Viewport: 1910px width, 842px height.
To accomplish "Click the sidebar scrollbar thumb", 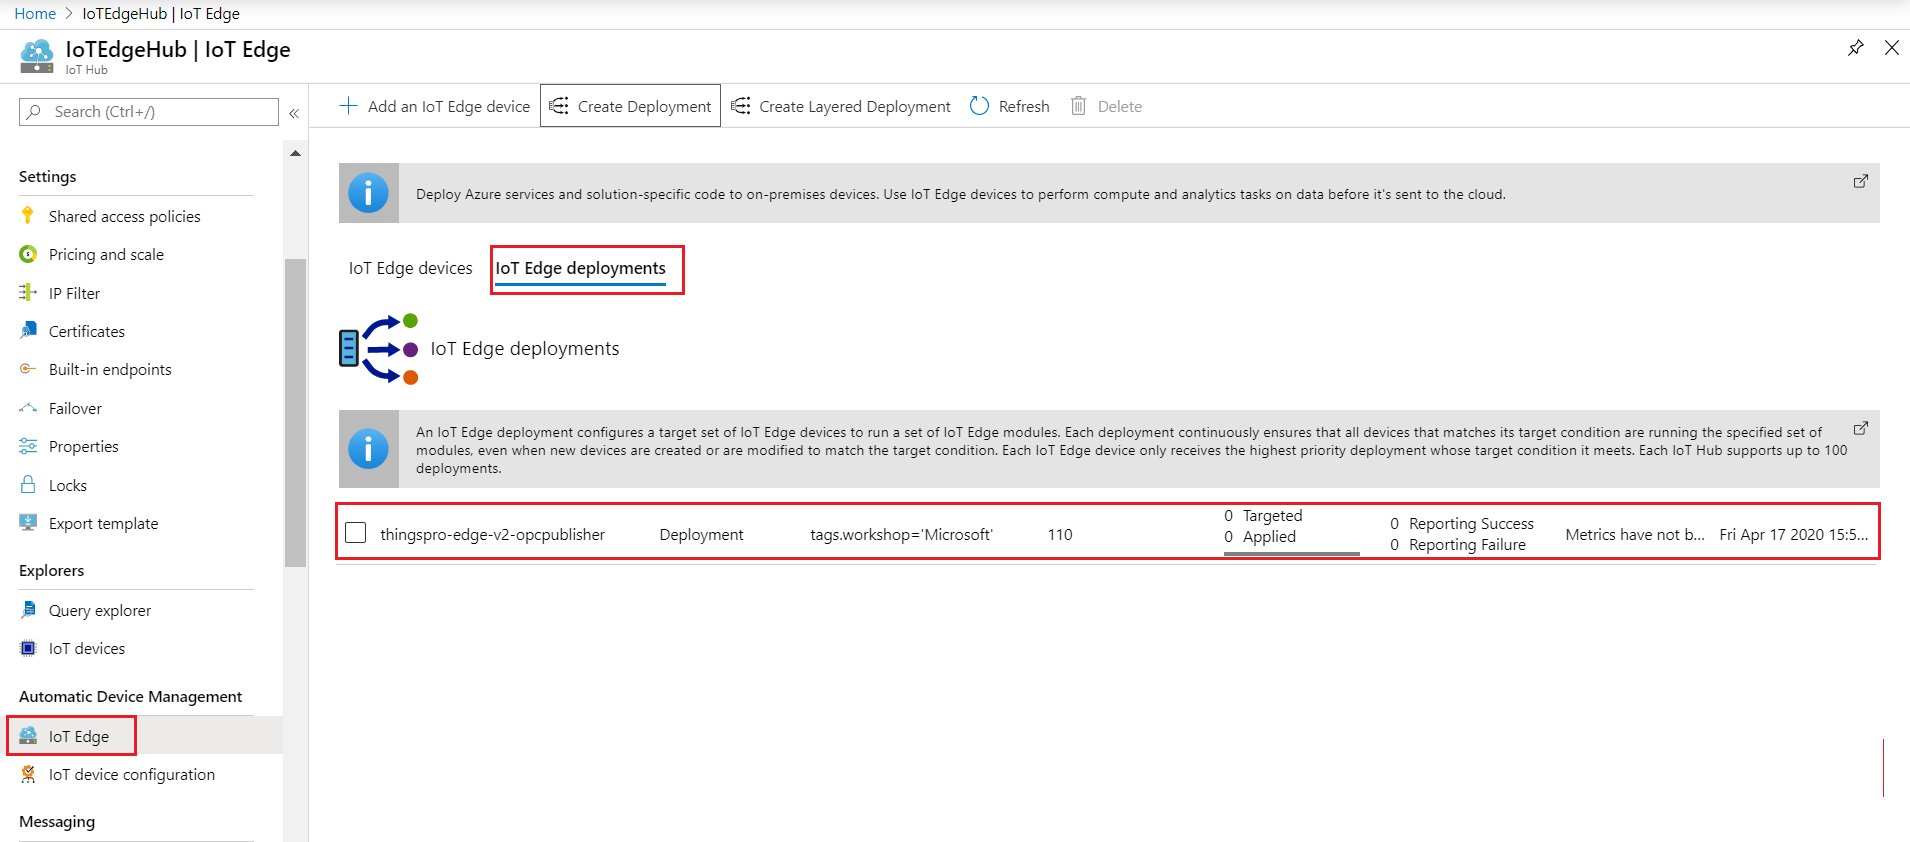I will tap(295, 413).
